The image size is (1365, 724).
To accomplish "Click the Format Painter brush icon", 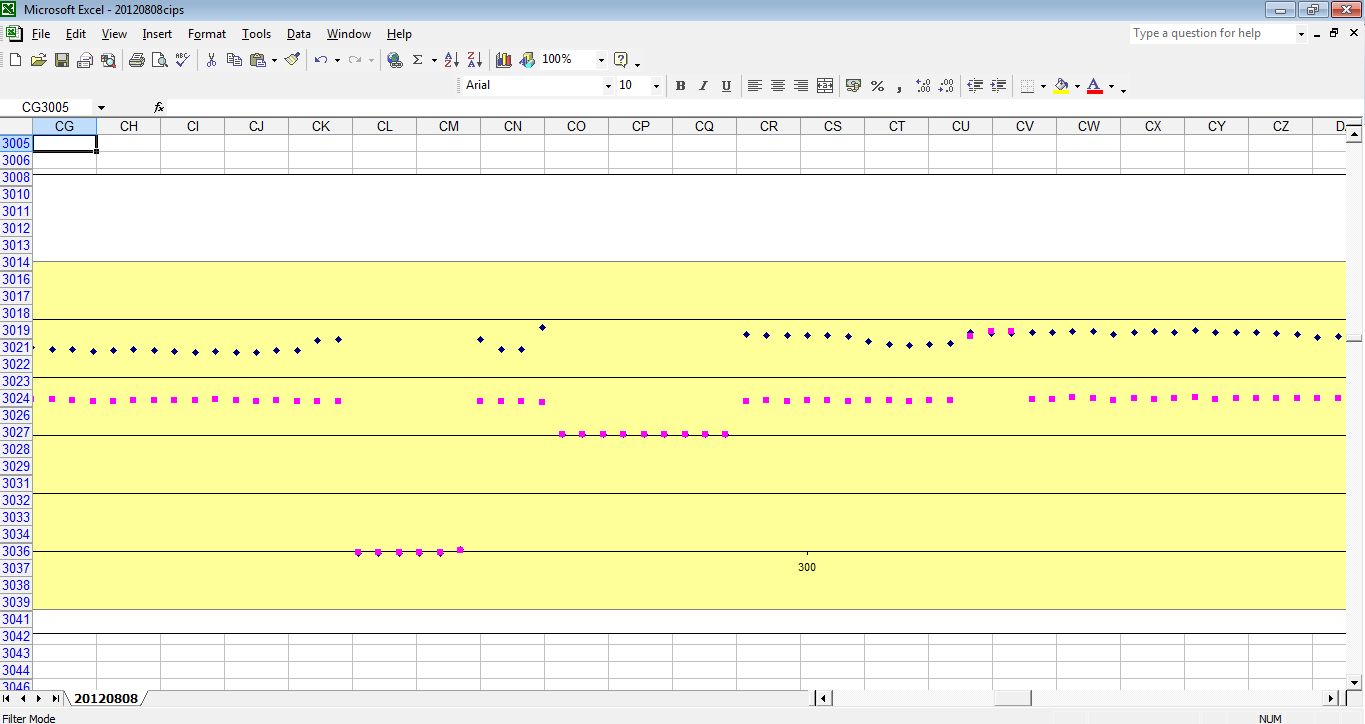I will coord(292,60).
